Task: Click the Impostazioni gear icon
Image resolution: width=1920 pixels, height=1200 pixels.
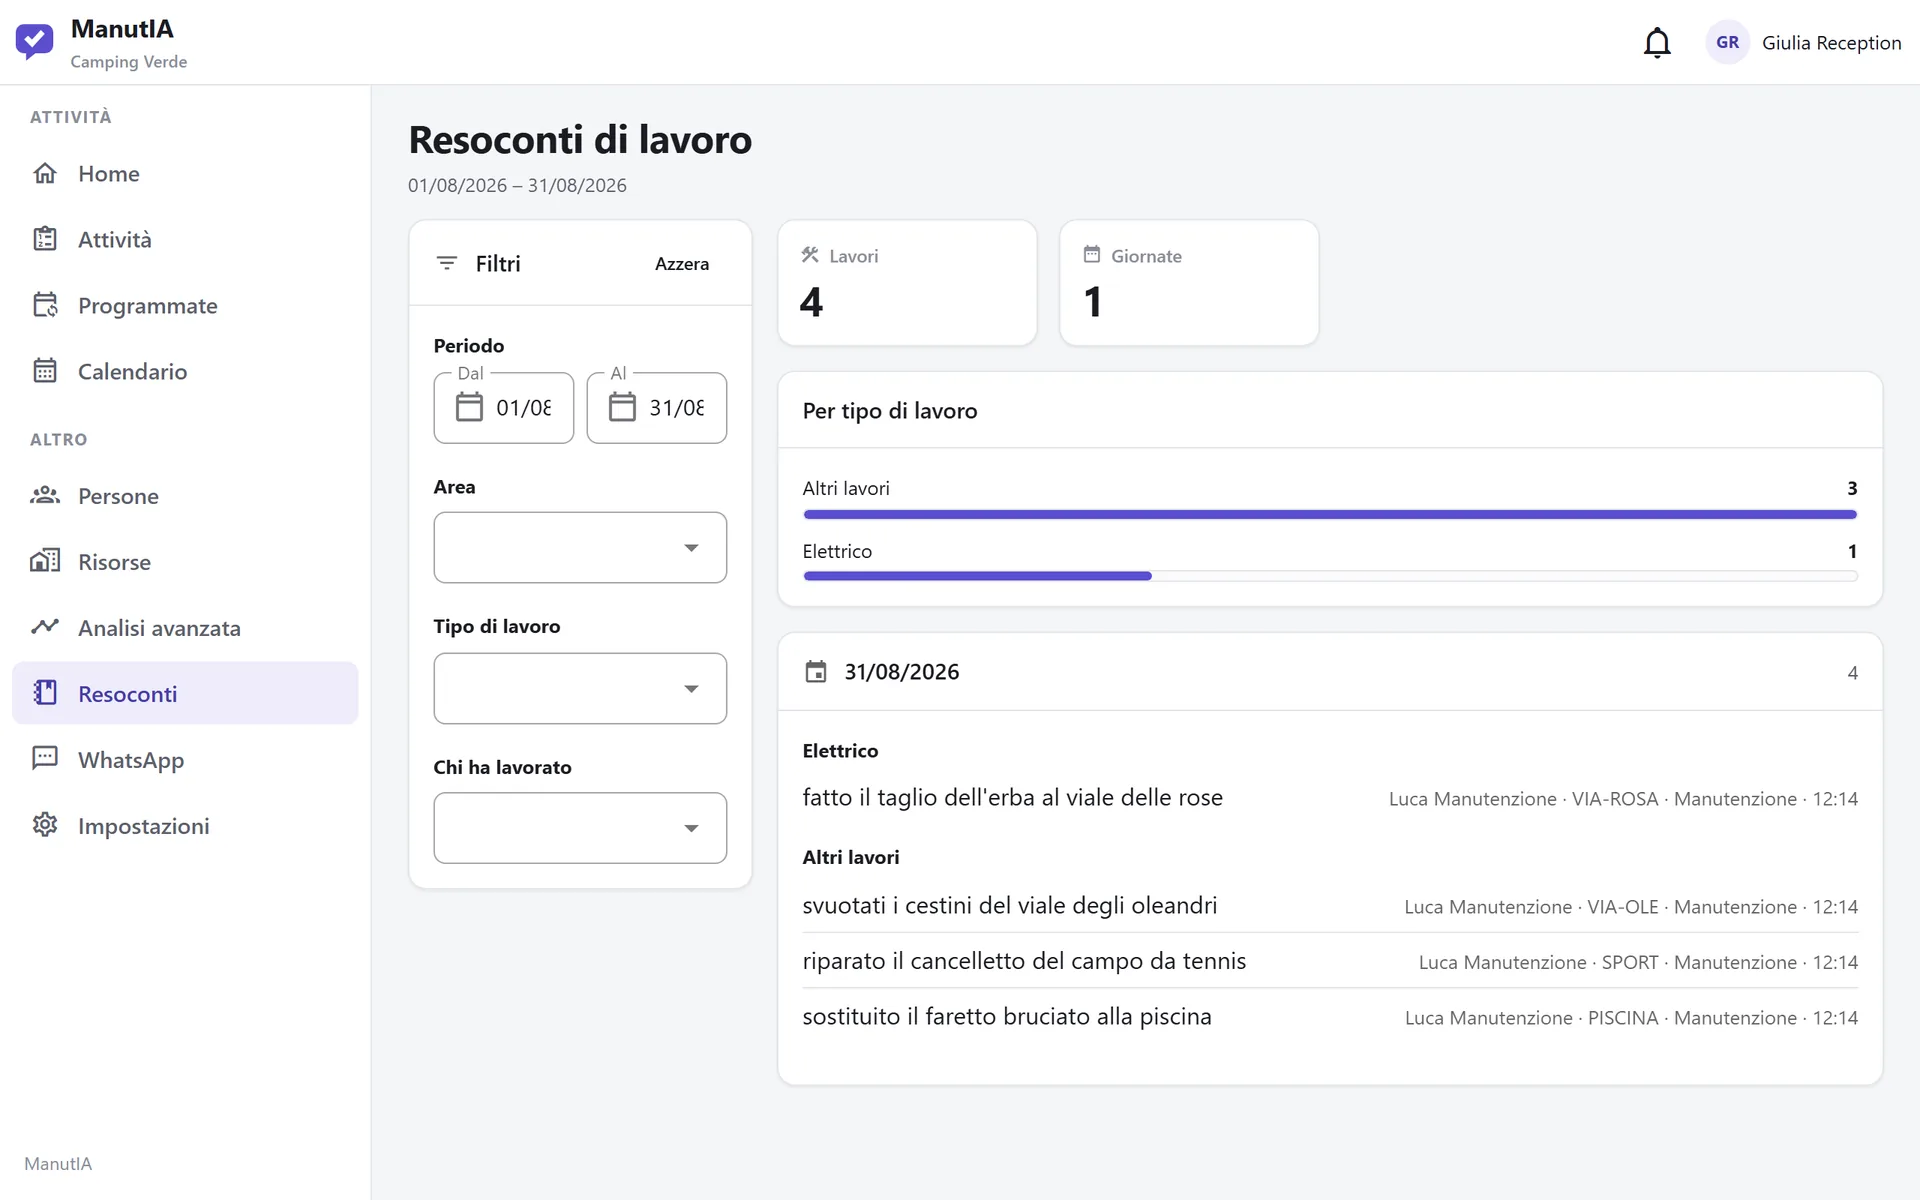Action: coord(45,825)
